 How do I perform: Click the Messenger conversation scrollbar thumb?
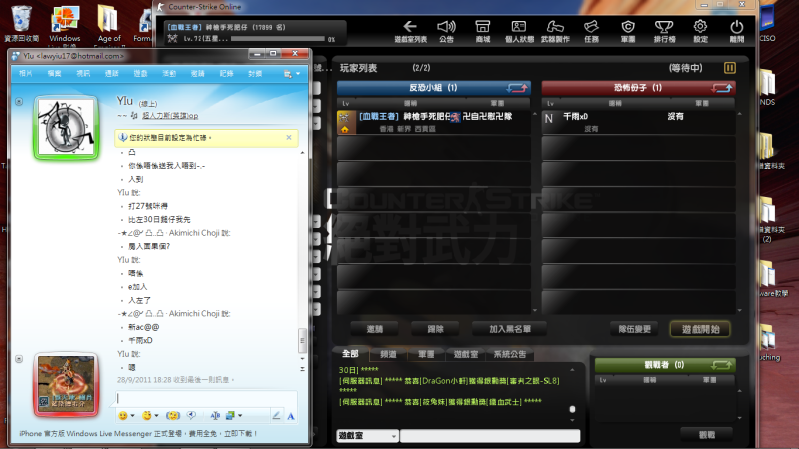[x=302, y=341]
